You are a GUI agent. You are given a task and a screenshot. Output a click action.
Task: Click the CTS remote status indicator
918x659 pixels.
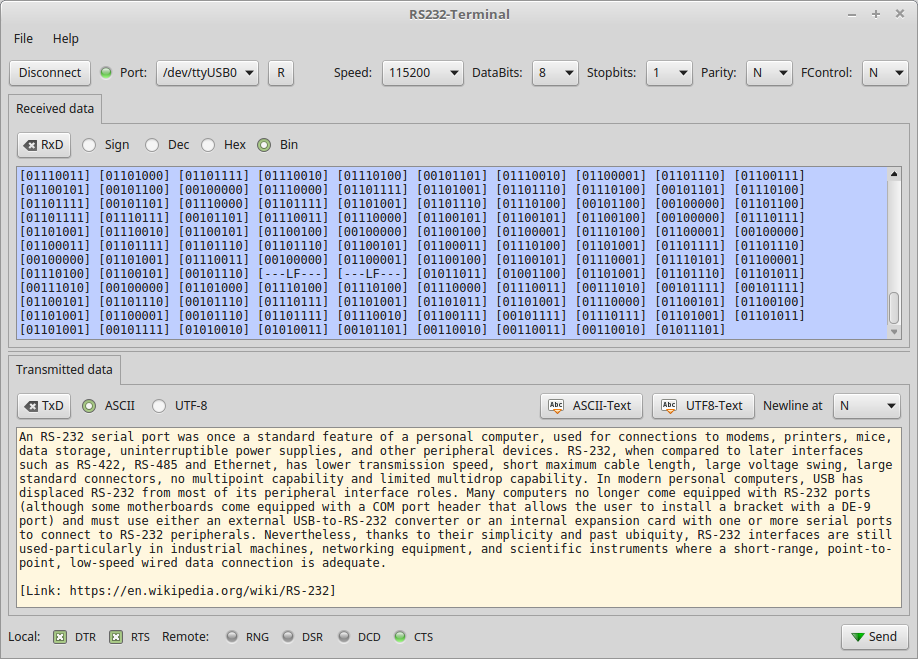pyautogui.click(x=400, y=637)
